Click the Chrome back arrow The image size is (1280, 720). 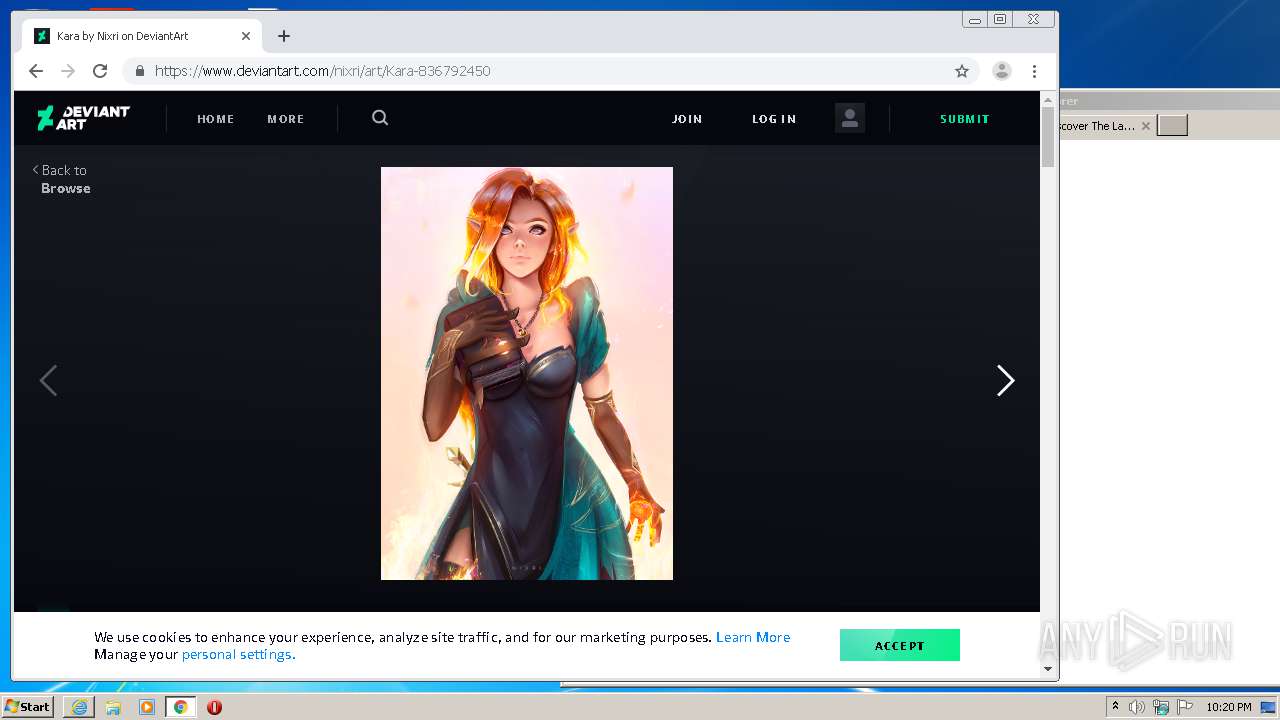point(36,71)
